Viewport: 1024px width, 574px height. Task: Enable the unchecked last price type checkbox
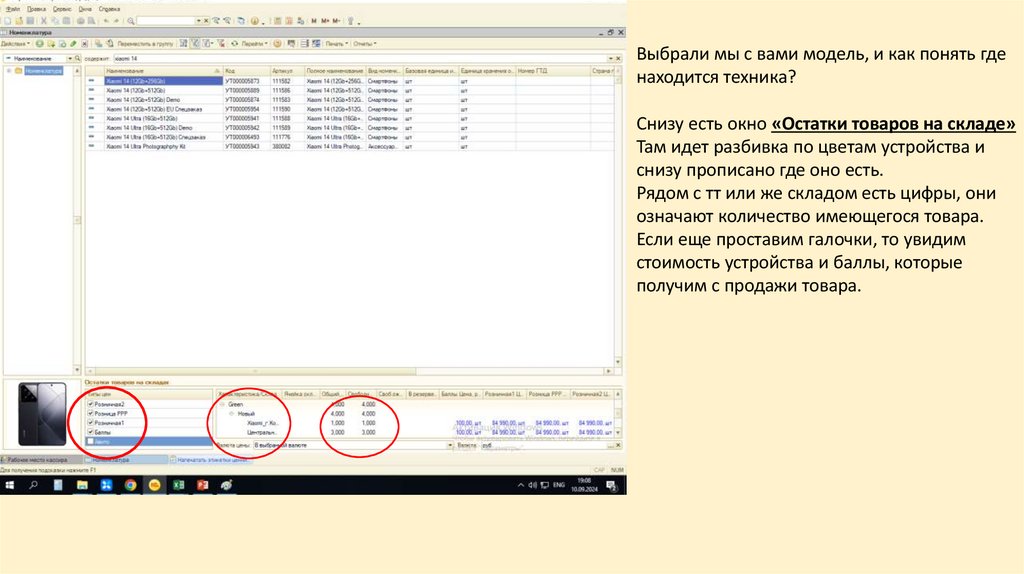pos(90,441)
